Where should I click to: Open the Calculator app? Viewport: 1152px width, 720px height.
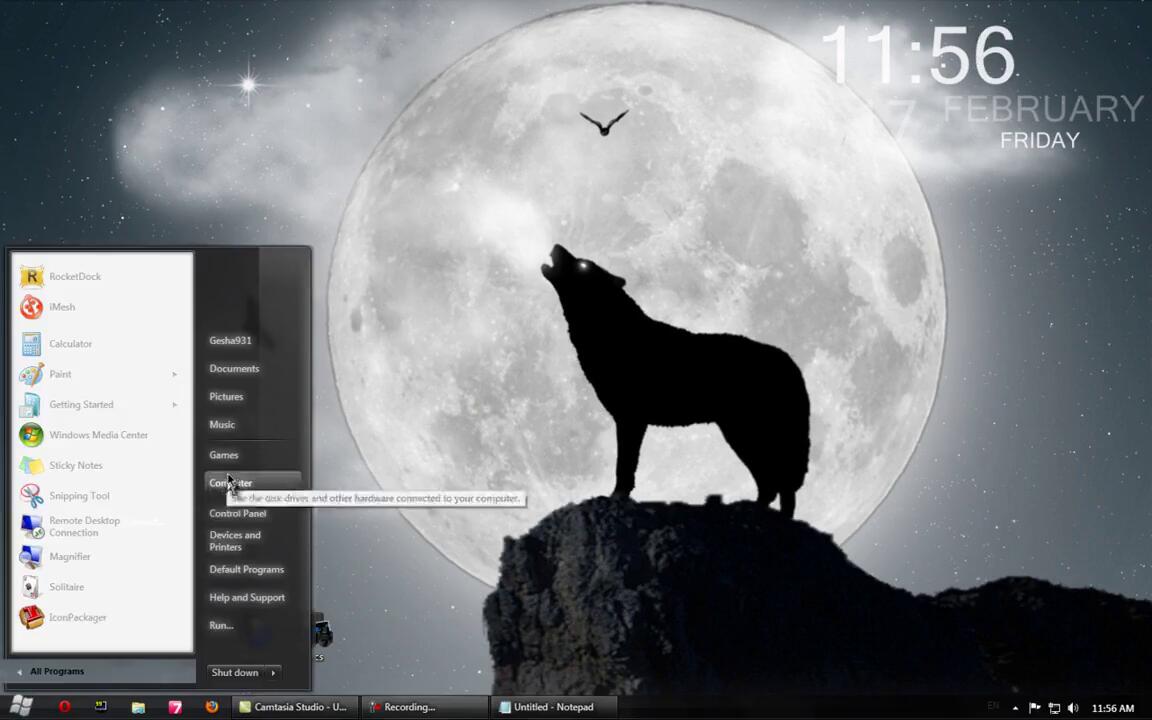[70, 343]
